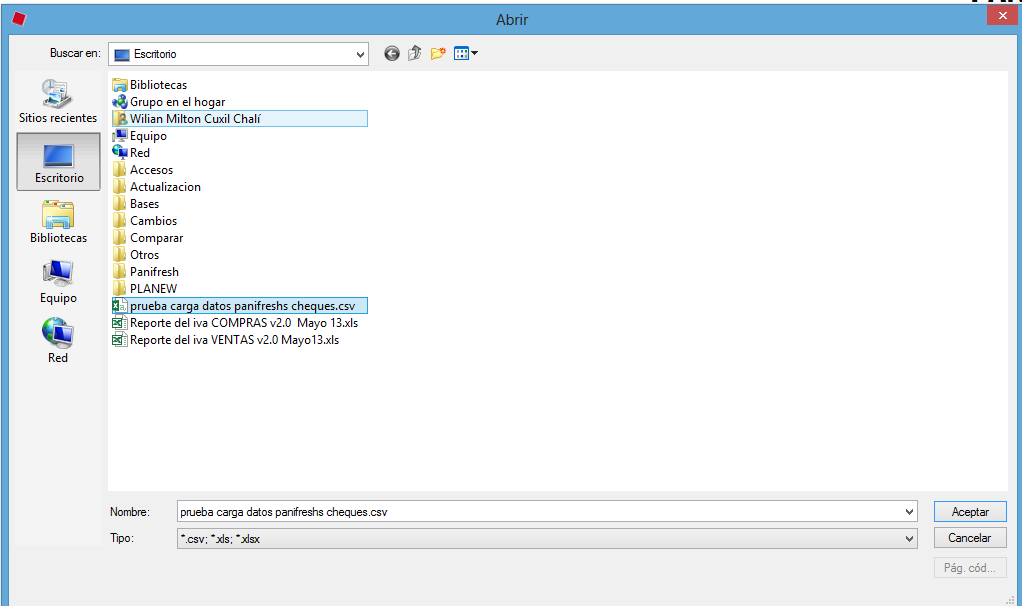Go back using the toolbar back arrow

point(392,54)
